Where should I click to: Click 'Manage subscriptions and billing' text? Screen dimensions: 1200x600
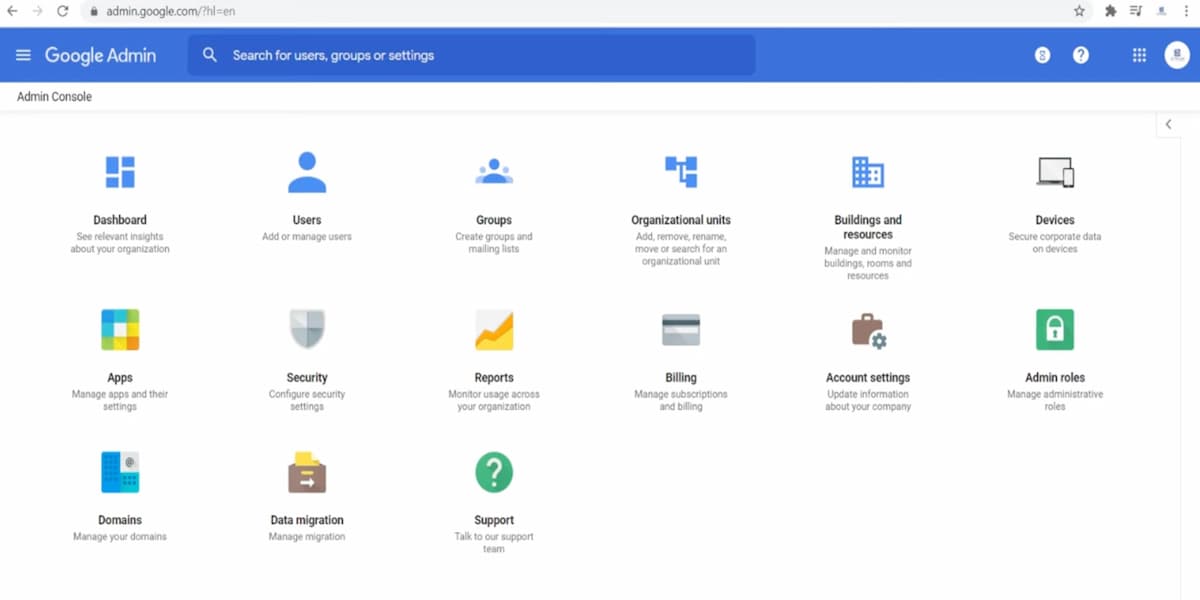pyautogui.click(x=681, y=401)
